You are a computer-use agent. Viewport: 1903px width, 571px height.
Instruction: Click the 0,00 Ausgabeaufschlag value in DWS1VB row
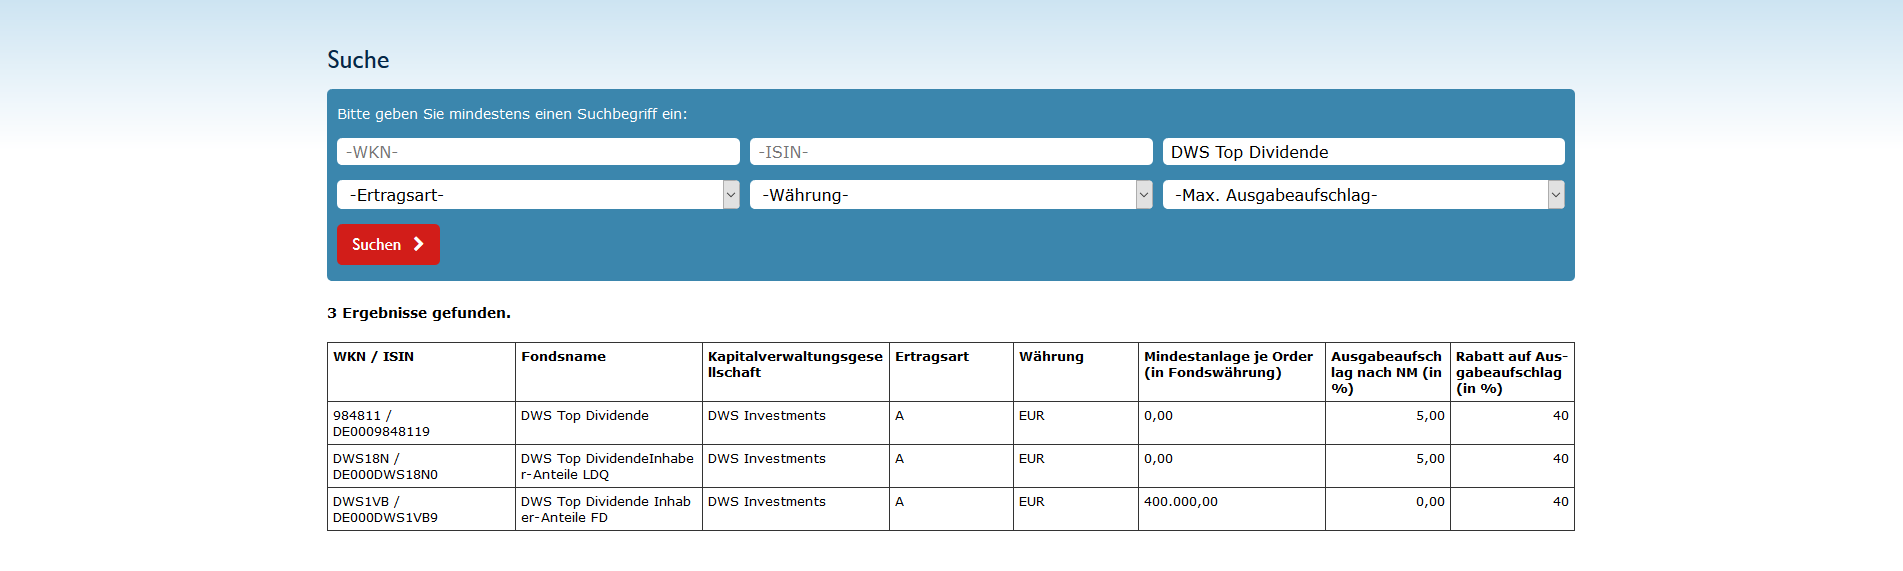(1430, 502)
